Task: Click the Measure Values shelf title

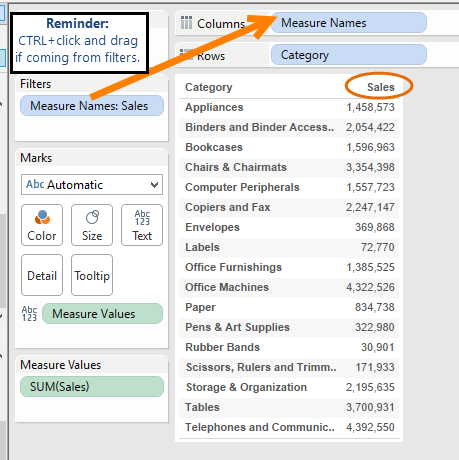Action: tap(61, 365)
